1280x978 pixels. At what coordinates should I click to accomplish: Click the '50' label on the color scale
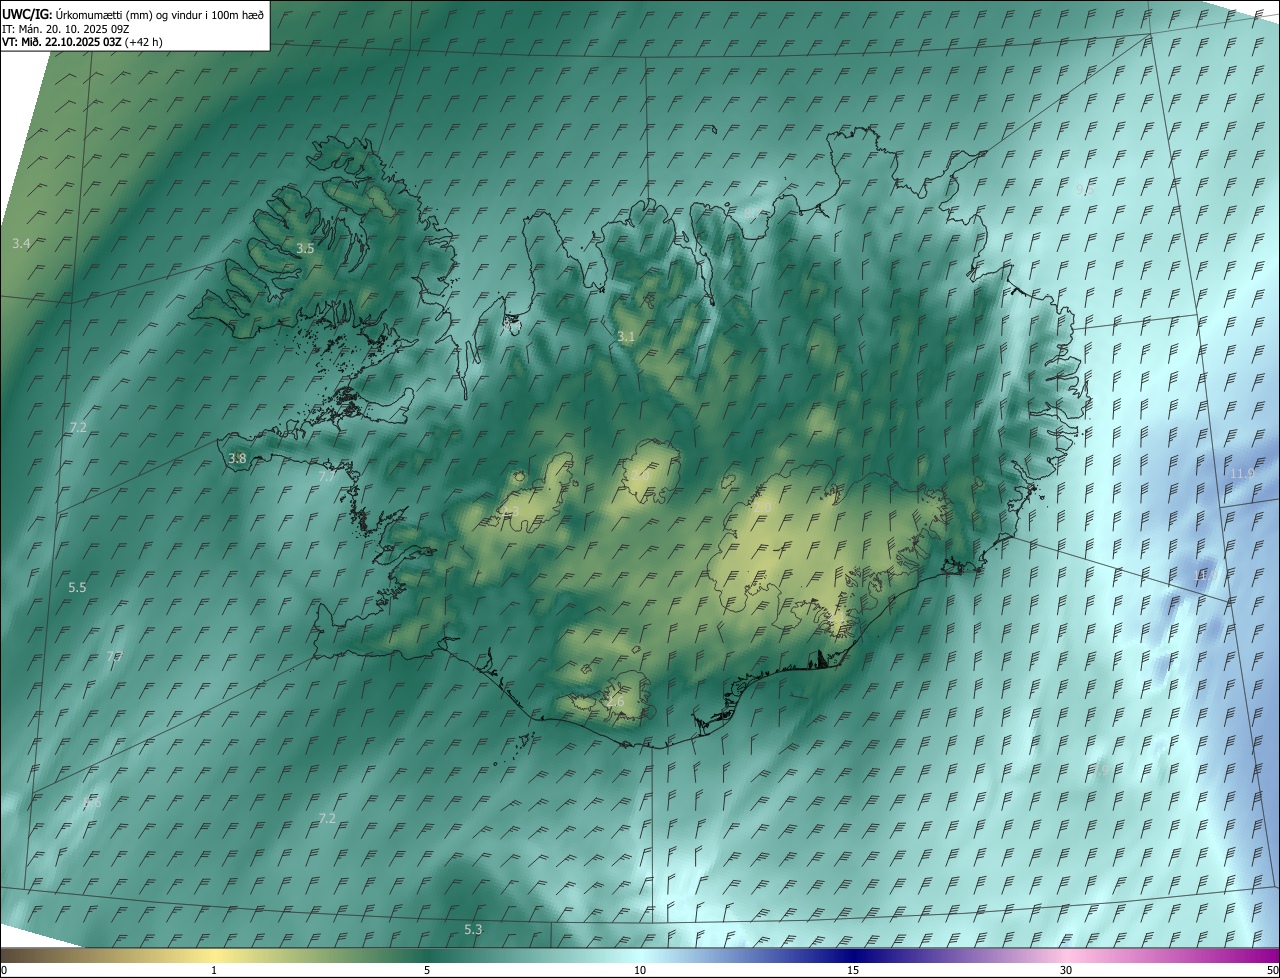1272,970
